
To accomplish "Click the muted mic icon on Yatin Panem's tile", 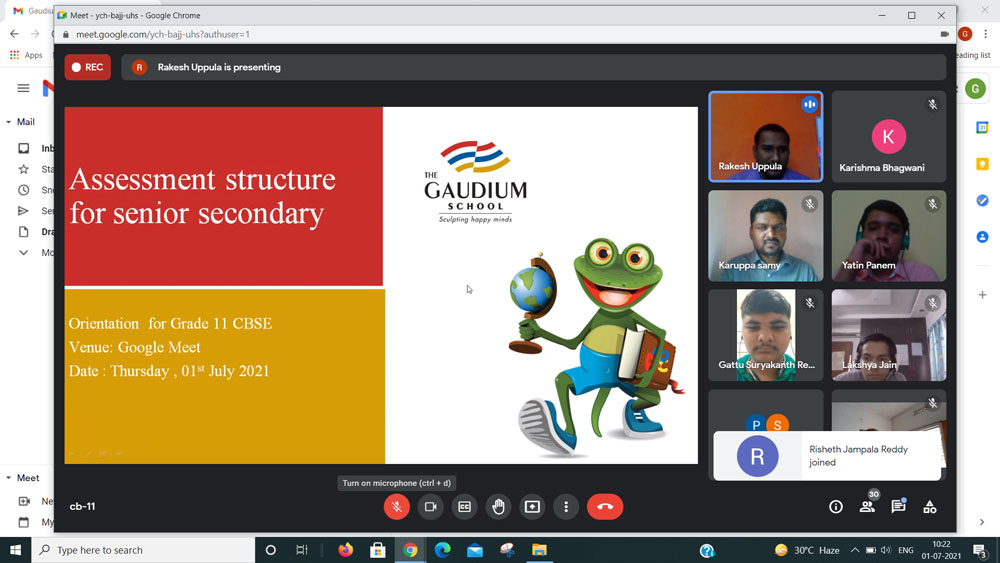I will pyautogui.click(x=932, y=203).
